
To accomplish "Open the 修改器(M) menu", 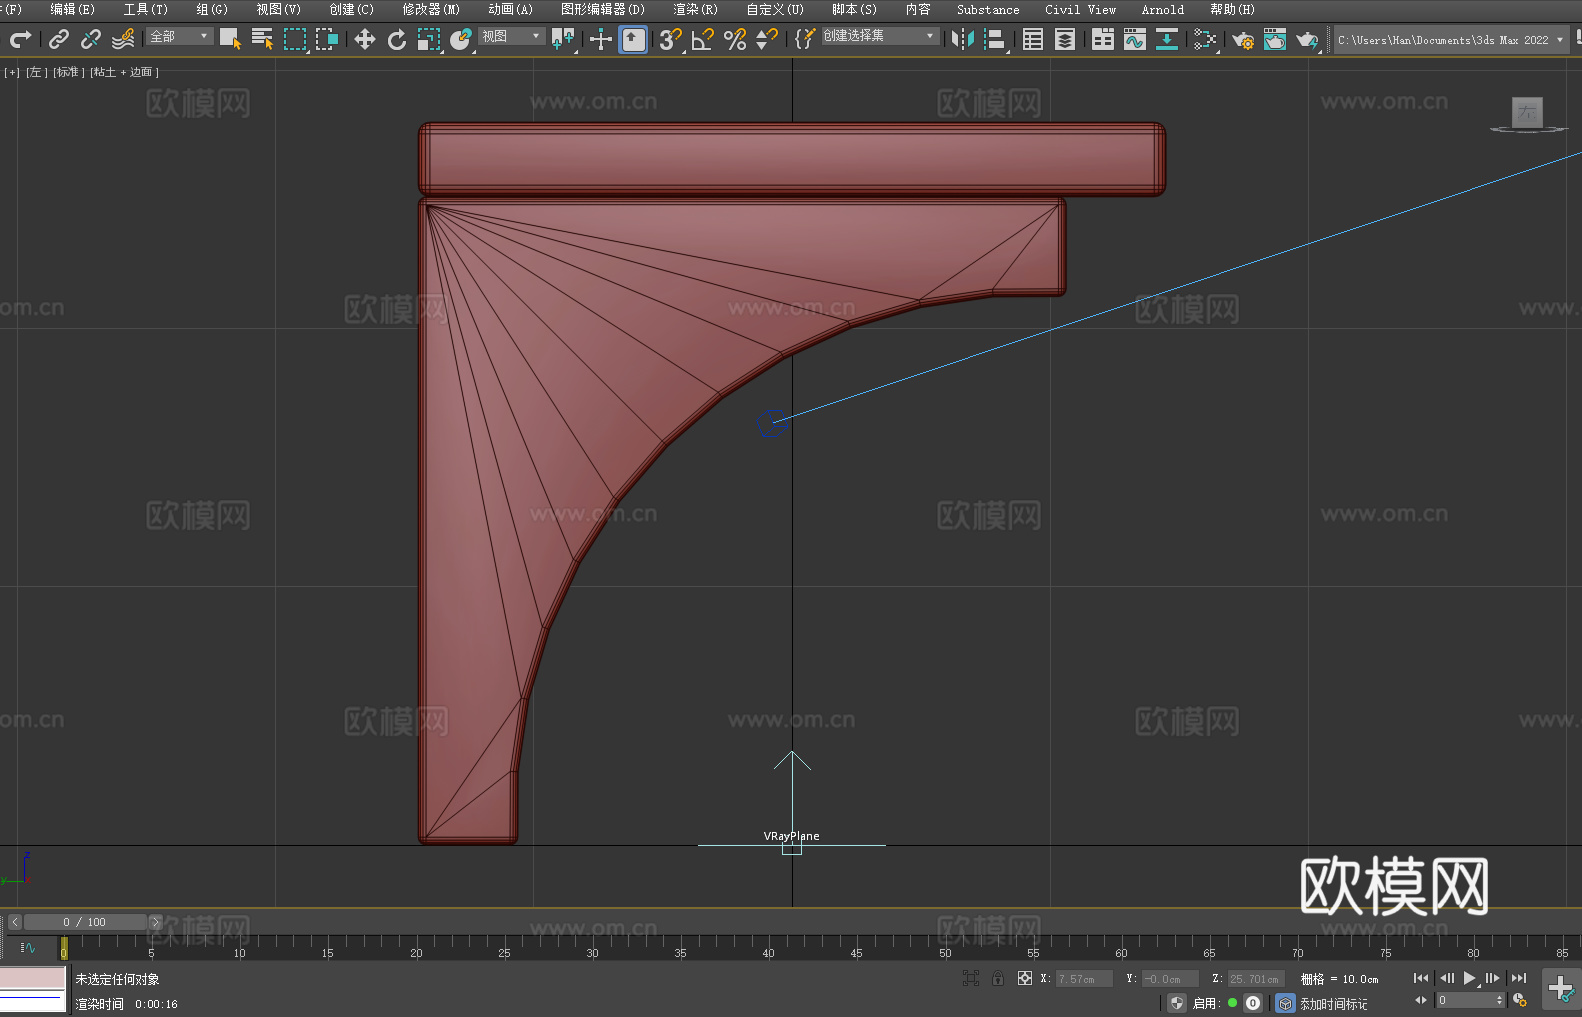I will 431,9.
